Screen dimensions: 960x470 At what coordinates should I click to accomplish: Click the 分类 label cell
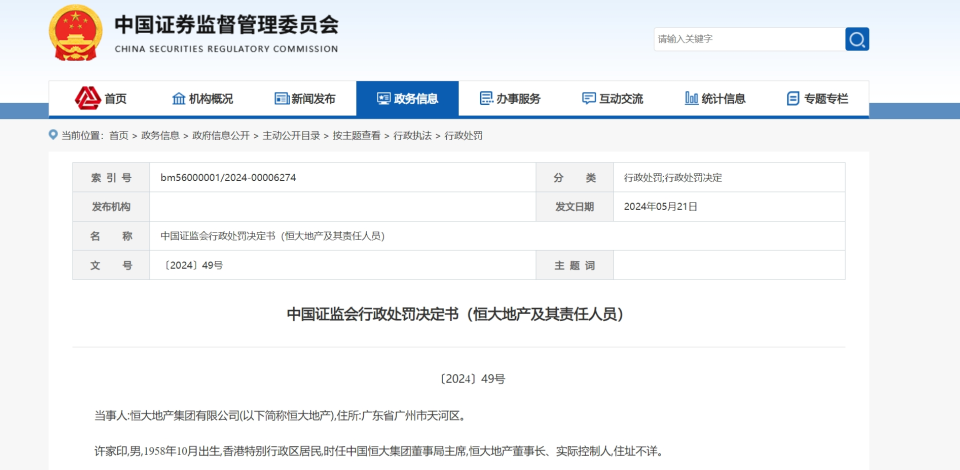pos(574,177)
